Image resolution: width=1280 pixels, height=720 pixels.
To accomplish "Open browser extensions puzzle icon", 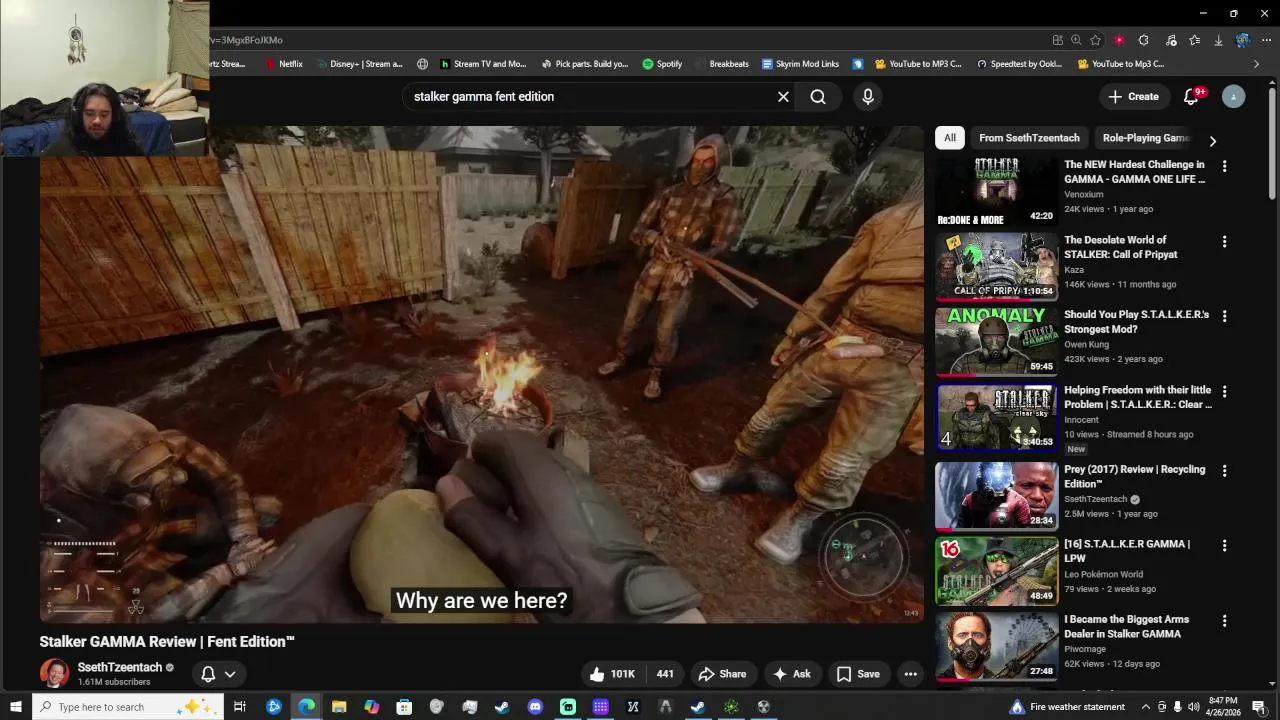I will [x=1143, y=40].
